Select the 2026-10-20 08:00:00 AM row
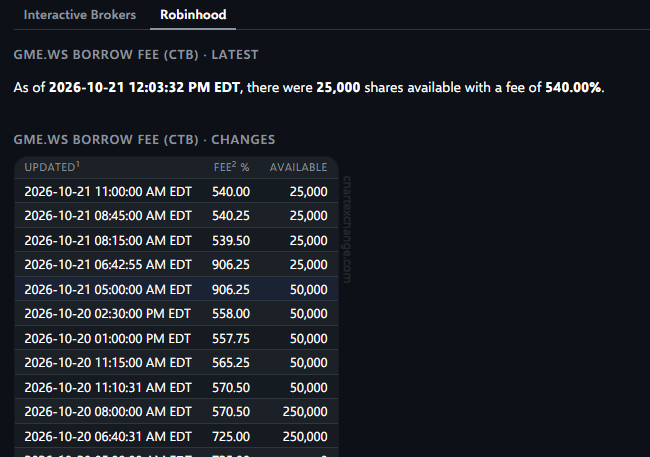This screenshot has height=457, width=650. (177, 411)
